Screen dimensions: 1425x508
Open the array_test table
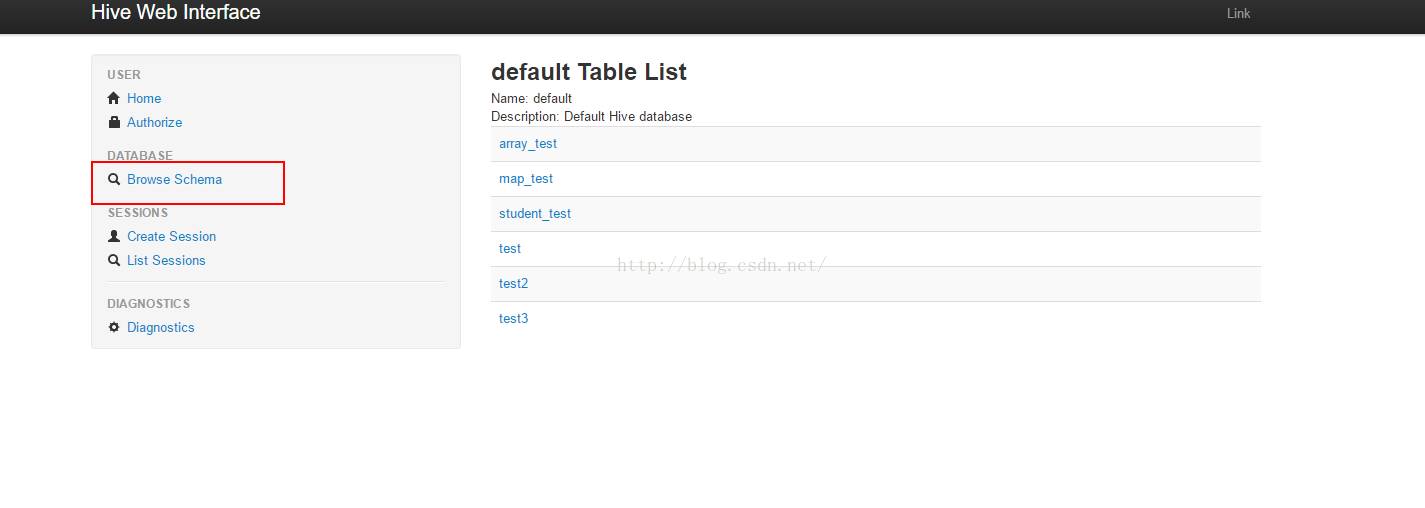pyautogui.click(x=528, y=144)
